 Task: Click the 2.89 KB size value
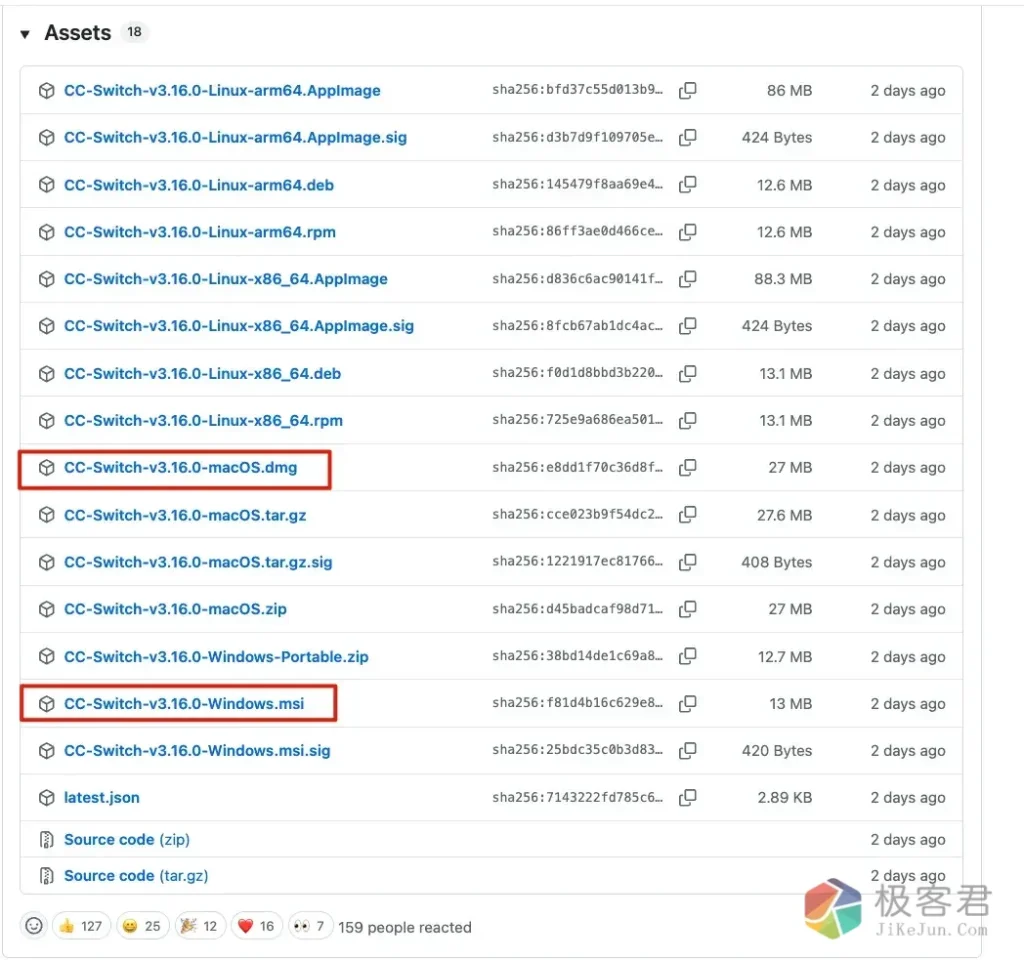(784, 797)
